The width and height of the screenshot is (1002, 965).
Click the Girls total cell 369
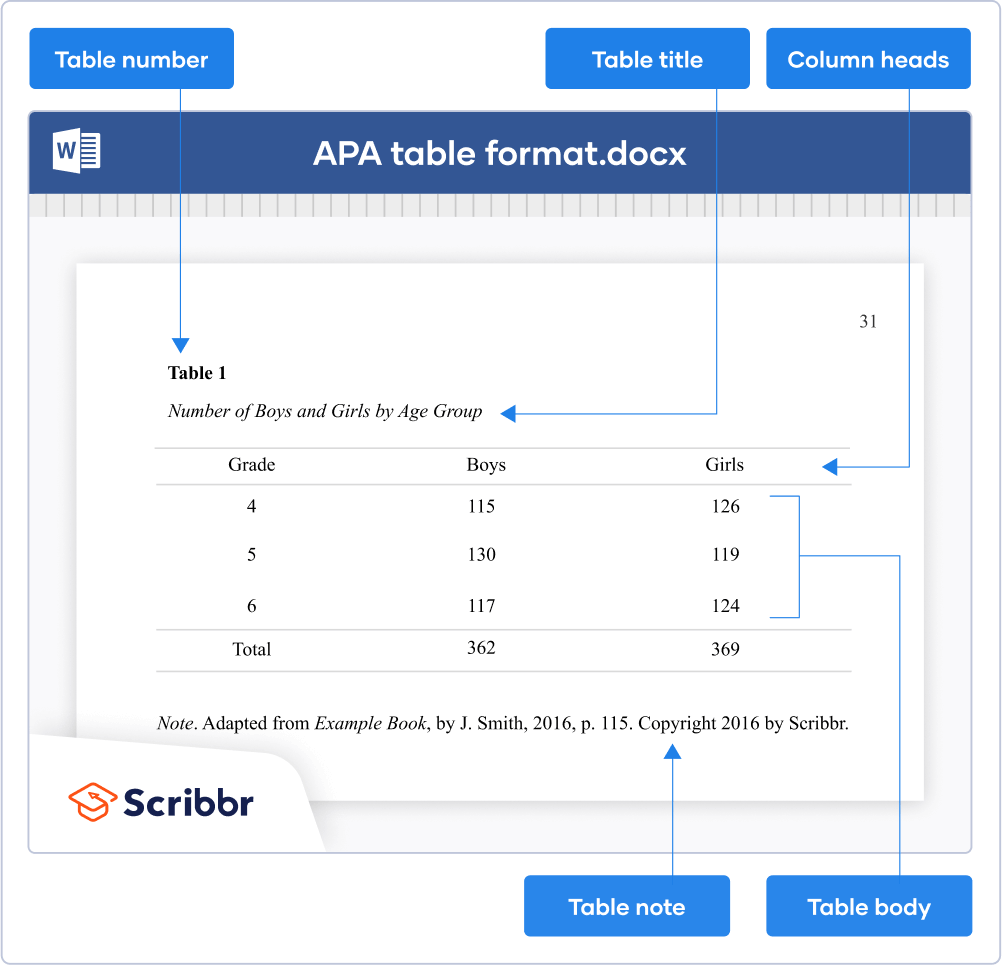click(x=724, y=649)
